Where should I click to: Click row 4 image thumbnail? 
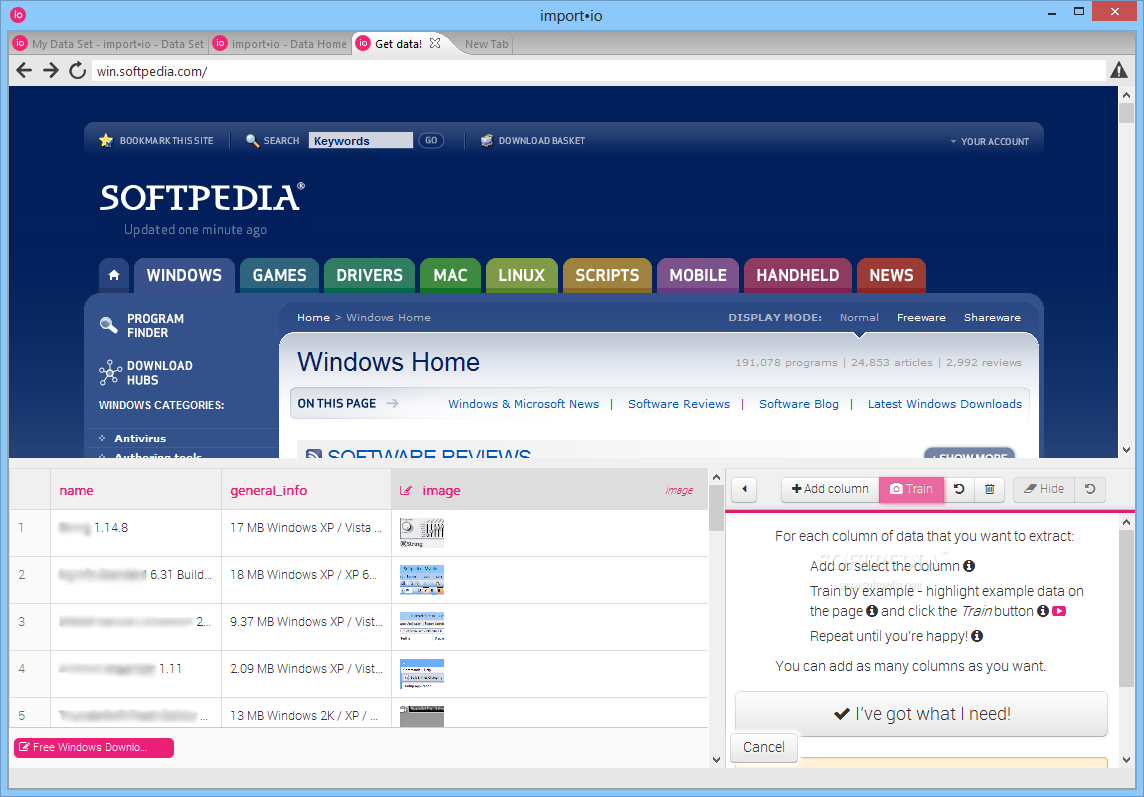(x=422, y=674)
